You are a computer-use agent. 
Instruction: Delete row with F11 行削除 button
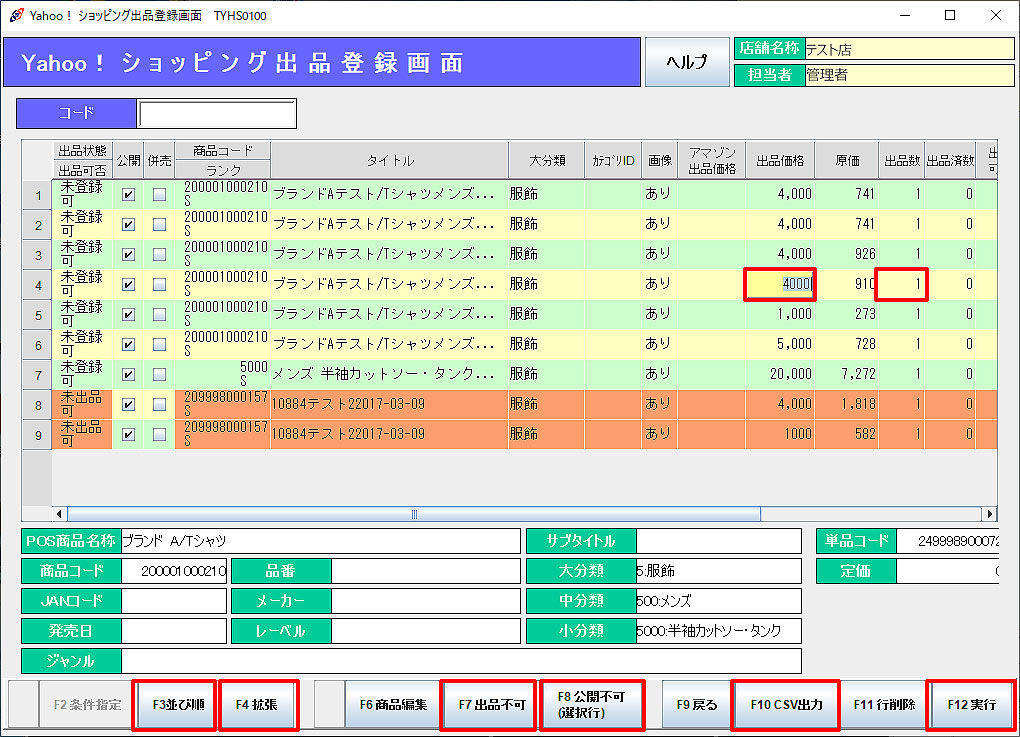coord(884,704)
